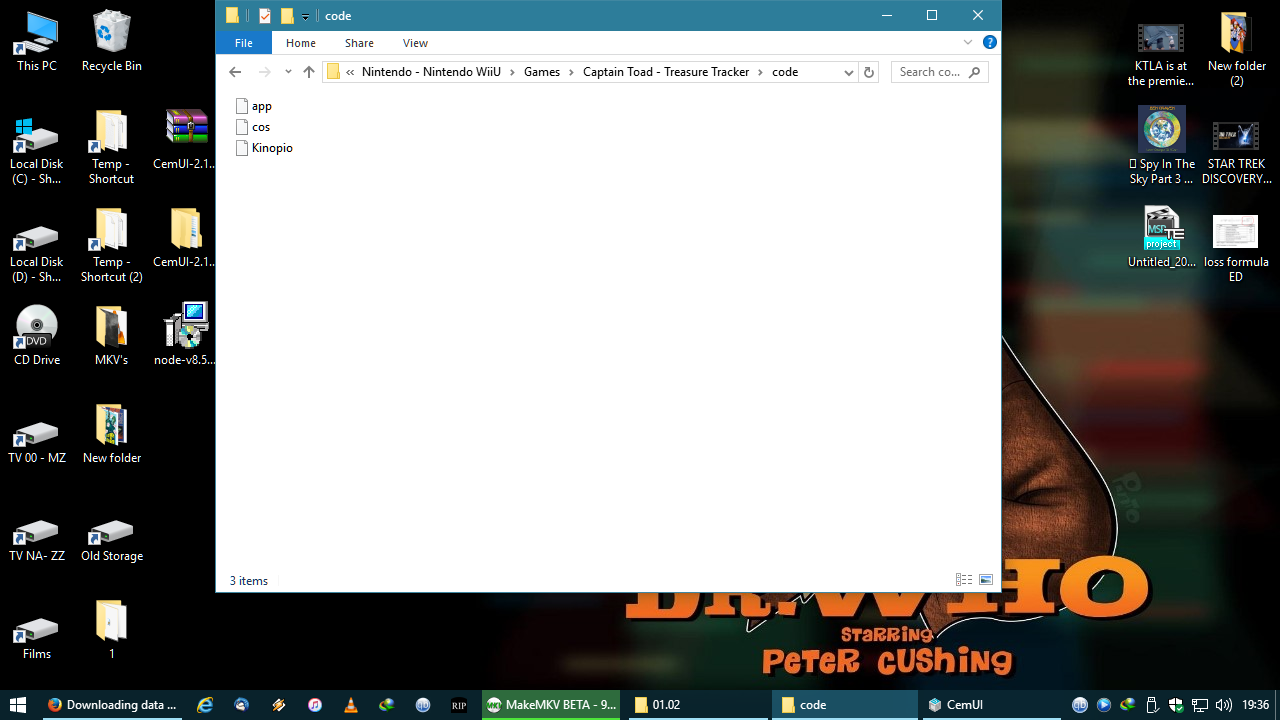
Task: Open volume control in system tray
Action: pos(1223,705)
